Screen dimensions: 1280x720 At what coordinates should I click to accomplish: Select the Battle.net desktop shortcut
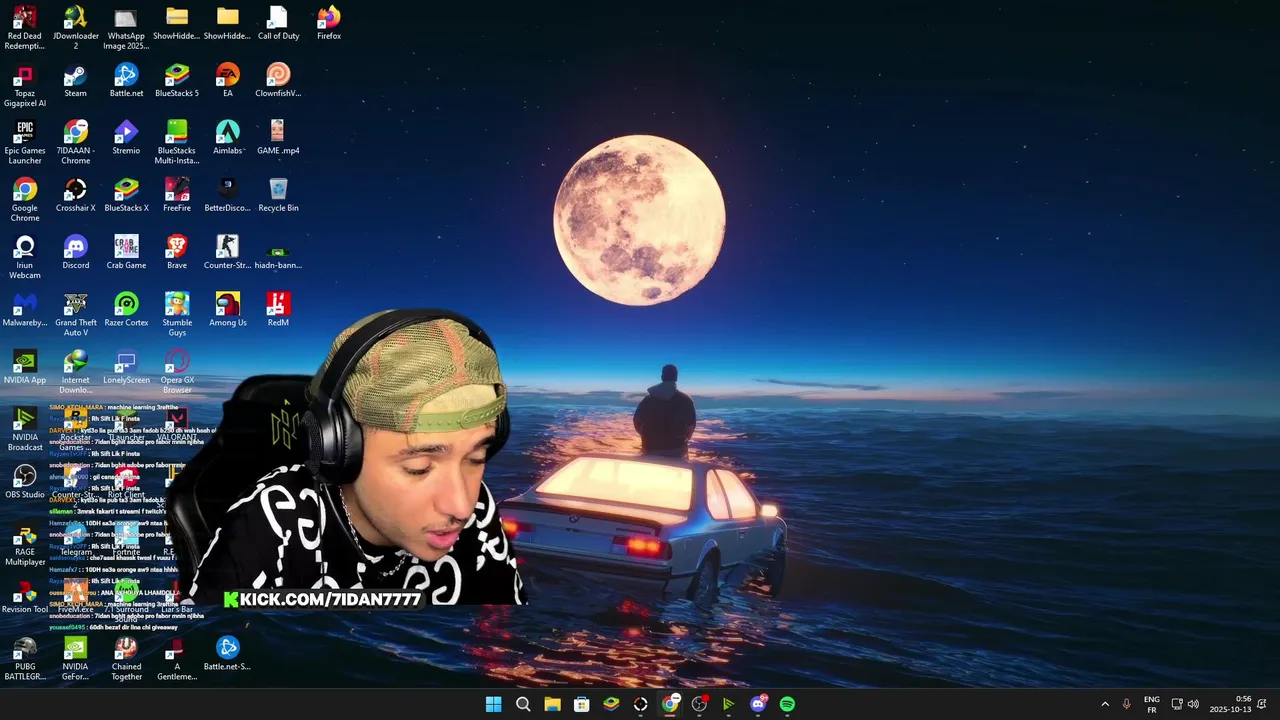[126, 81]
